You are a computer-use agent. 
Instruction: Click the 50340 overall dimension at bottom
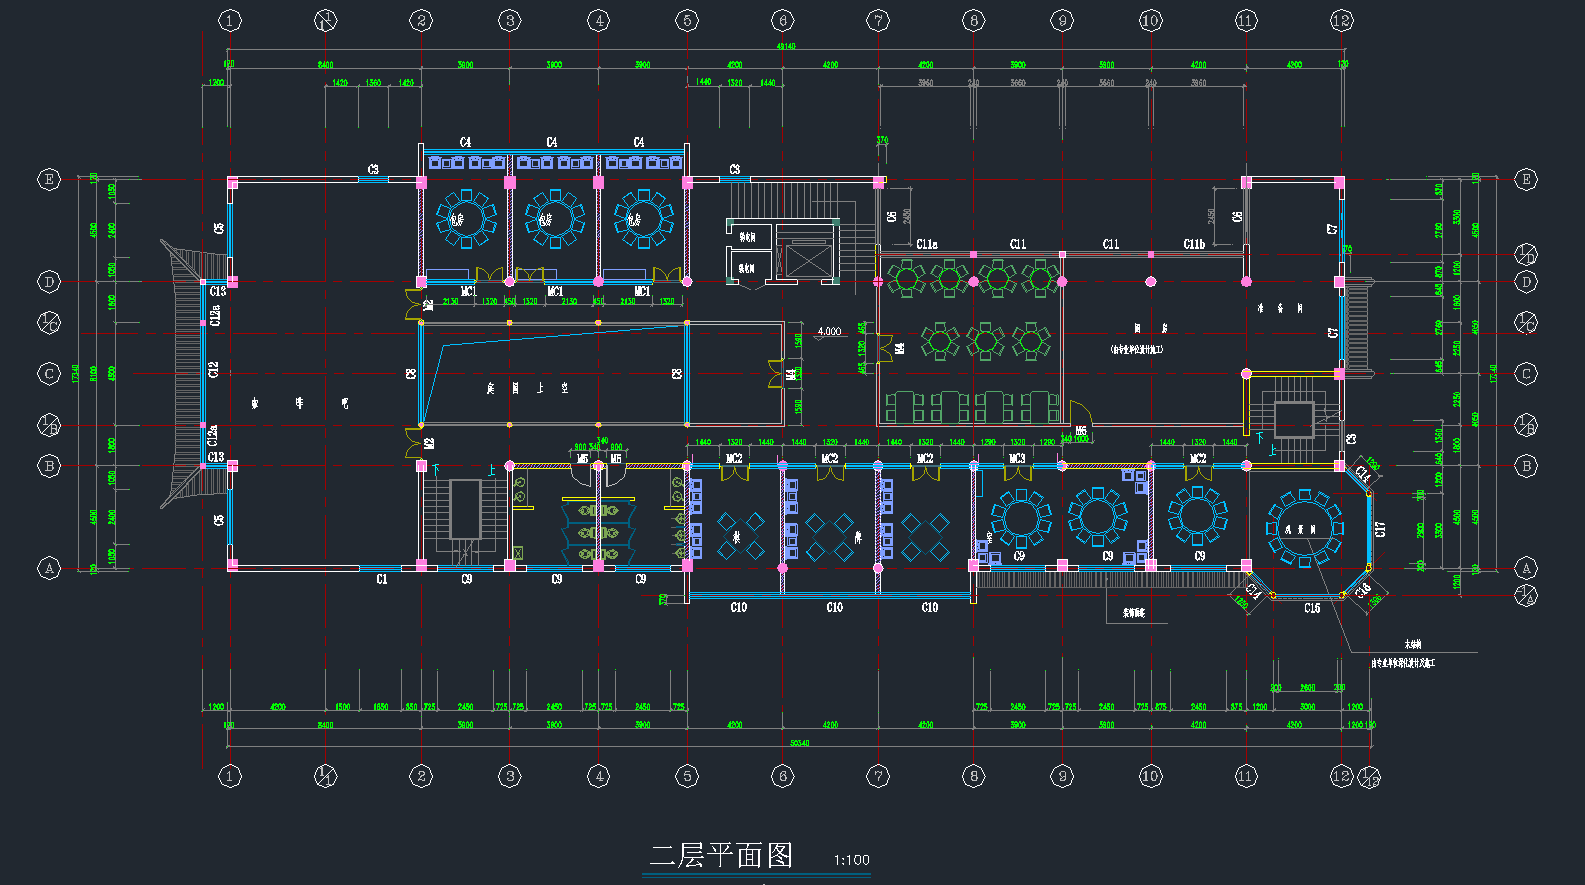tap(799, 743)
